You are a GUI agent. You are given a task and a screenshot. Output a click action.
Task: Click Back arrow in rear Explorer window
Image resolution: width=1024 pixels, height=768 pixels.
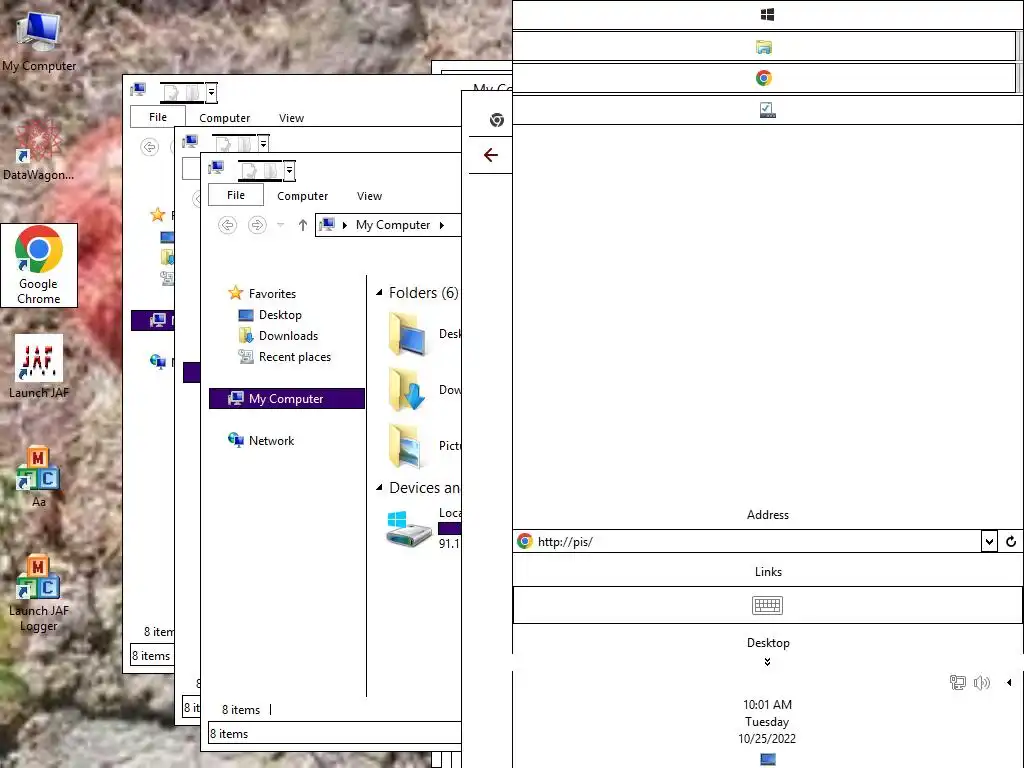150,146
